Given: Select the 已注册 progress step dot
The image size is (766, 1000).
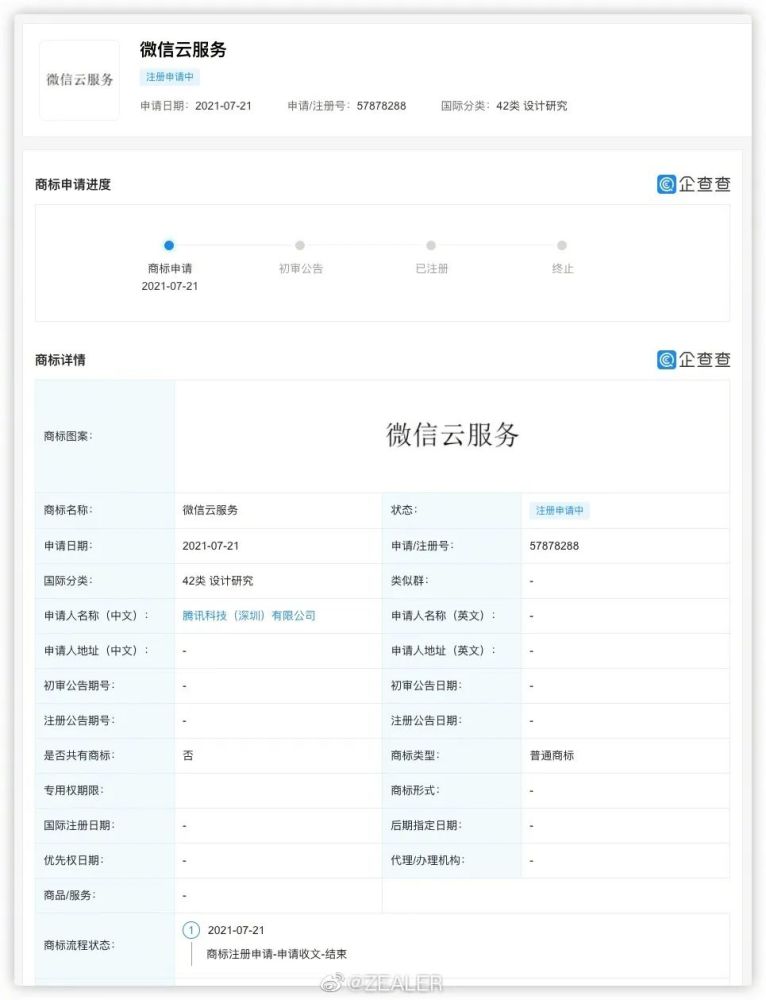Looking at the screenshot, I should click(x=431, y=245).
